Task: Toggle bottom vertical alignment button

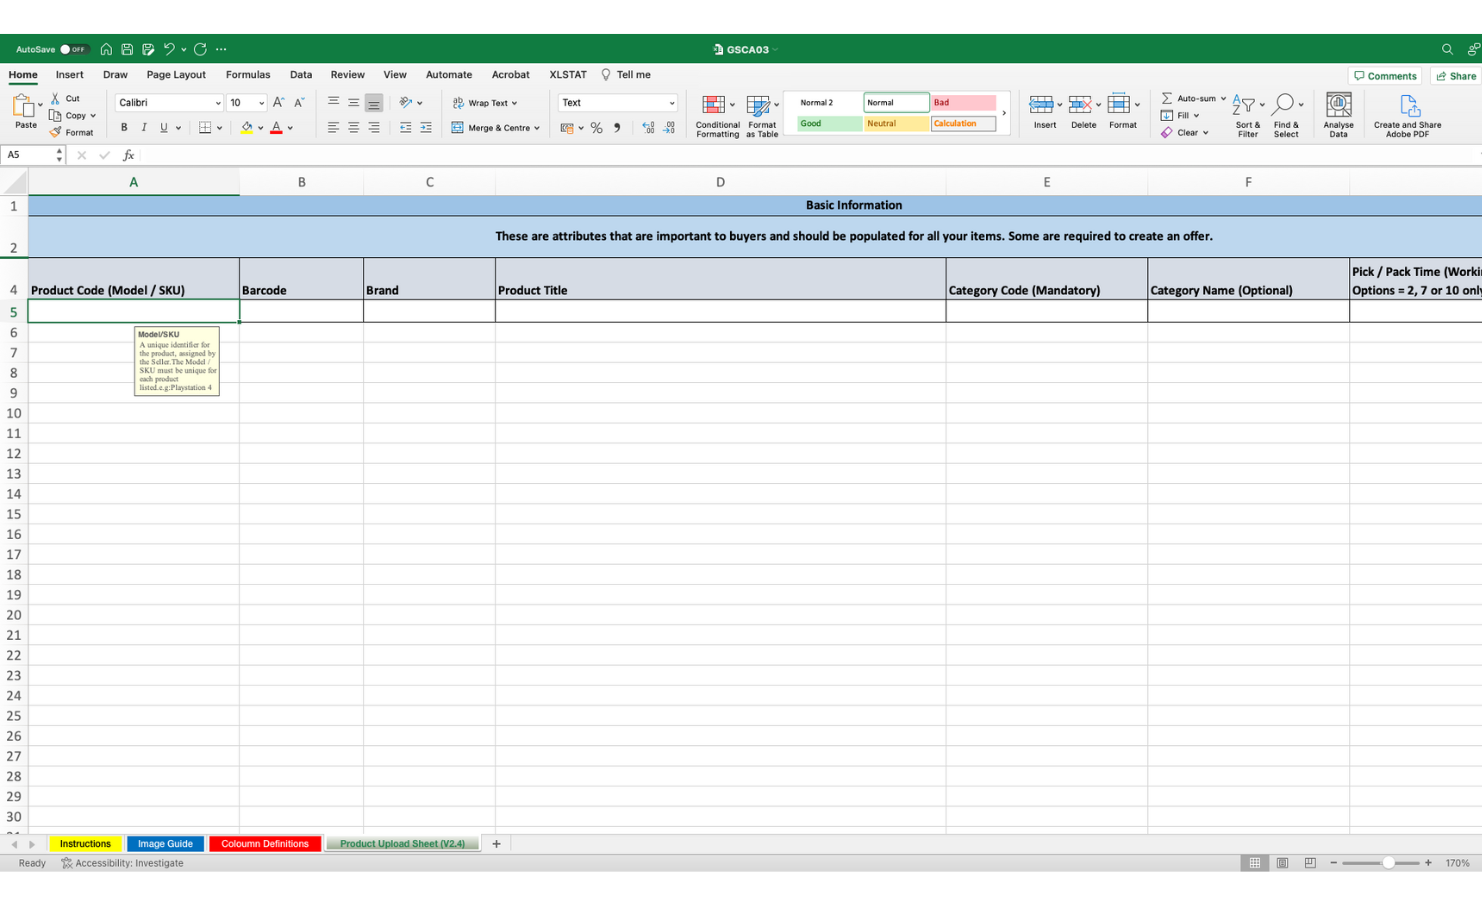Action: [374, 103]
